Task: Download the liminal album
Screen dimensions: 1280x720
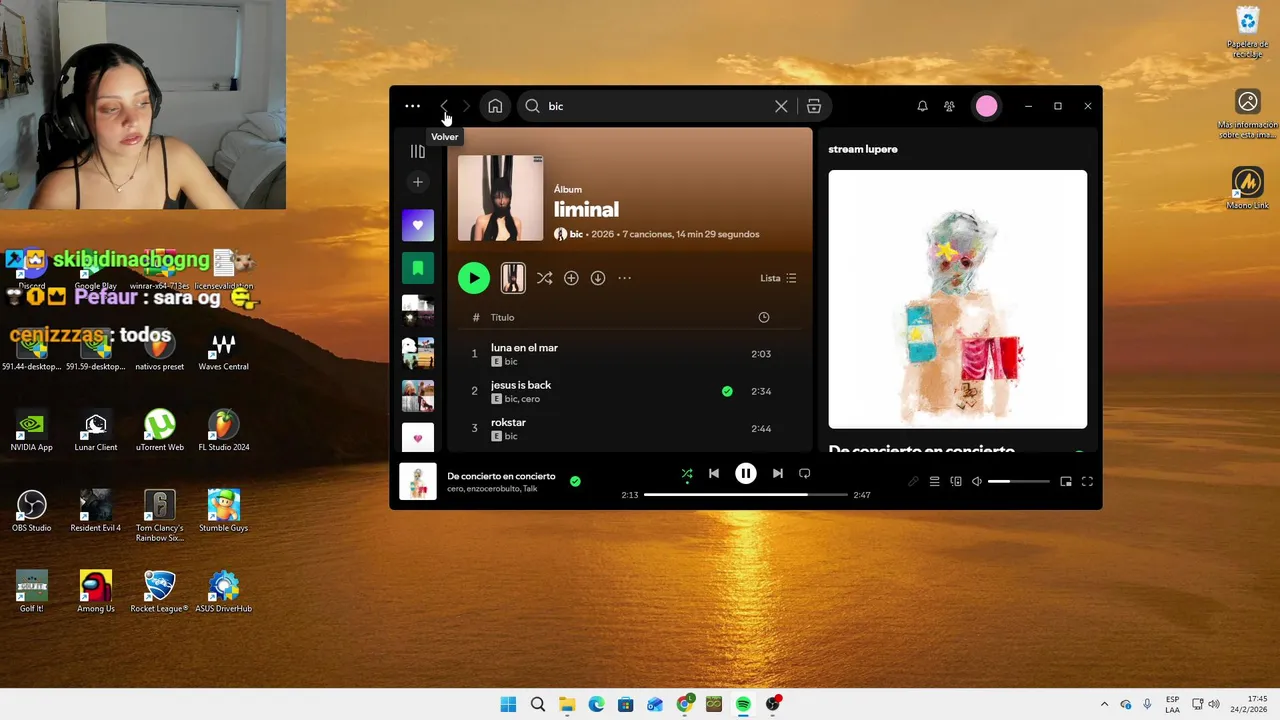Action: (x=598, y=278)
